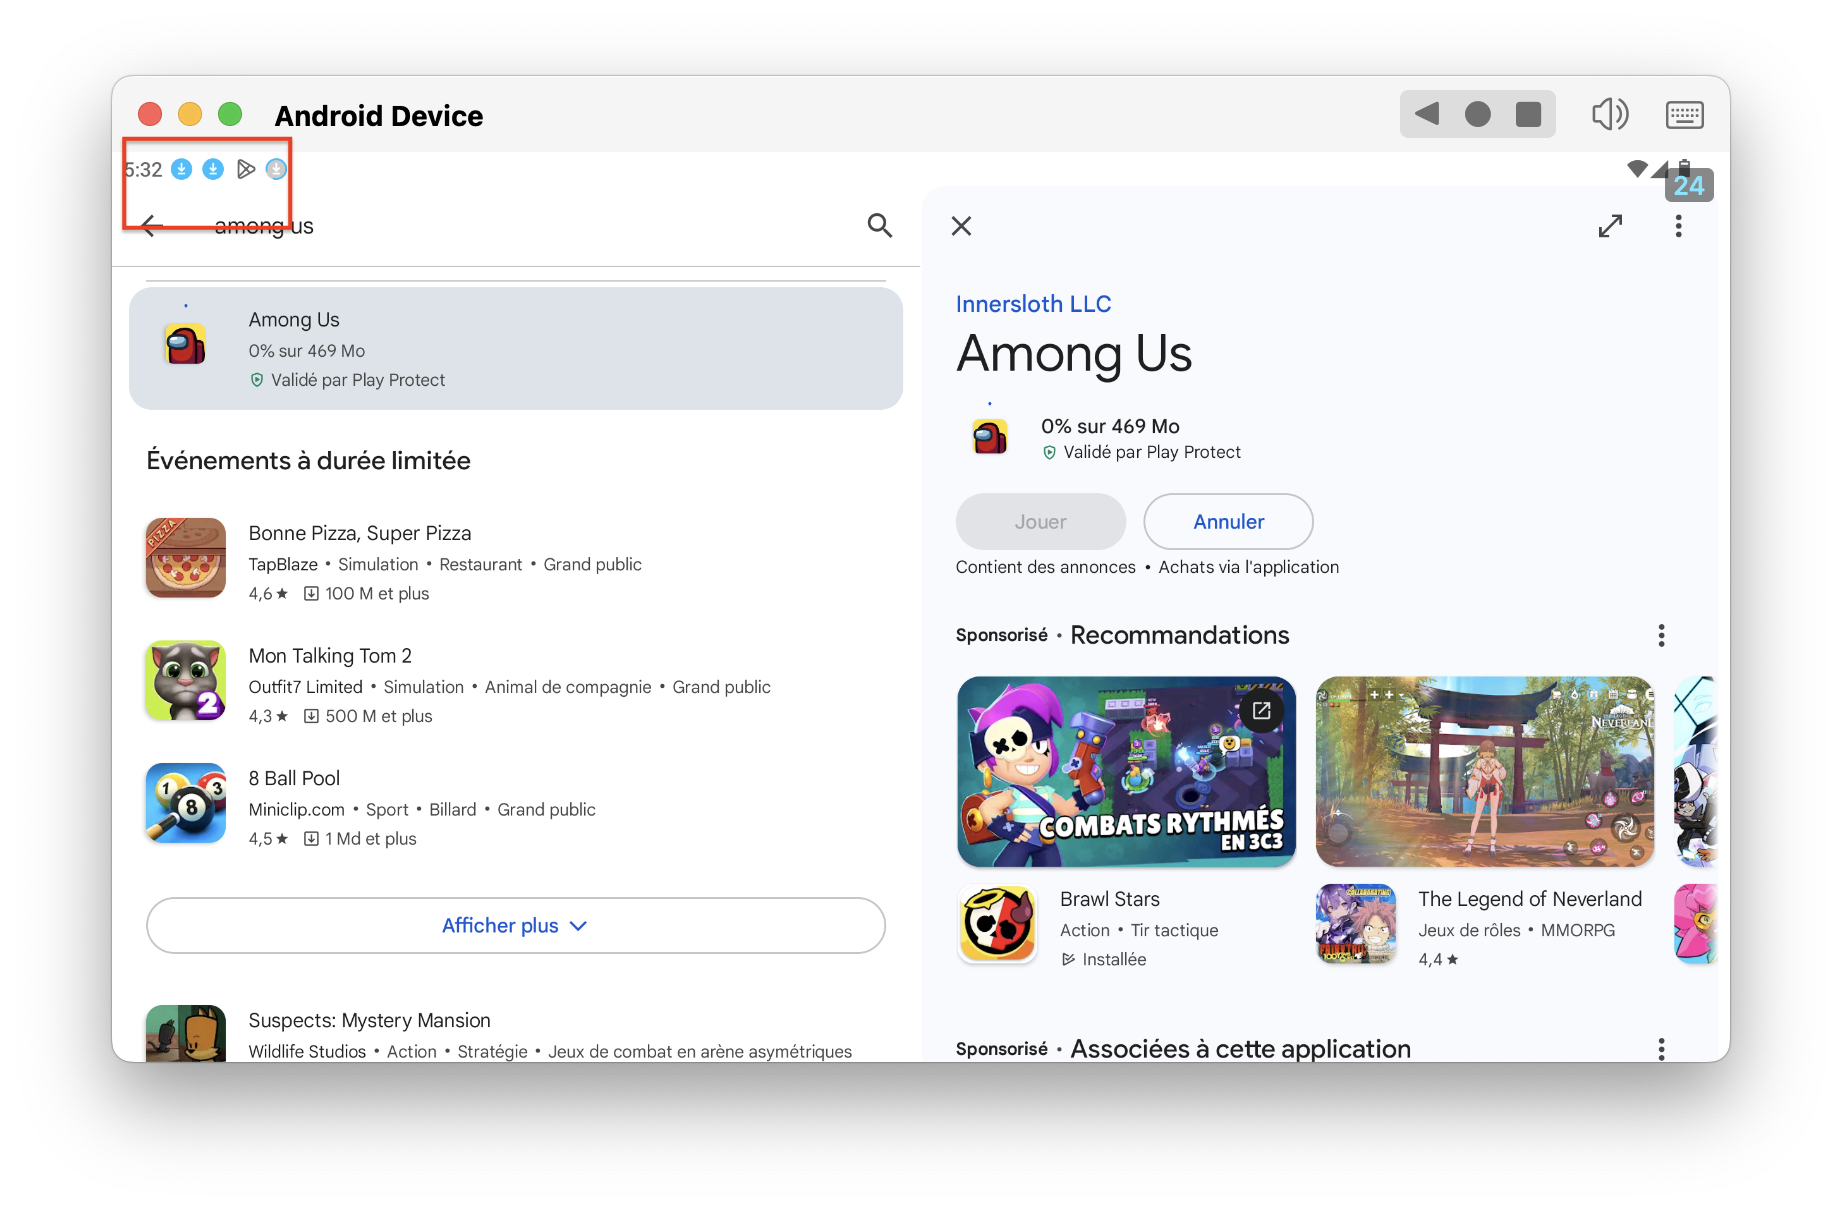Click the volume speaker icon
Image resolution: width=1842 pixels, height=1210 pixels.
point(1610,114)
